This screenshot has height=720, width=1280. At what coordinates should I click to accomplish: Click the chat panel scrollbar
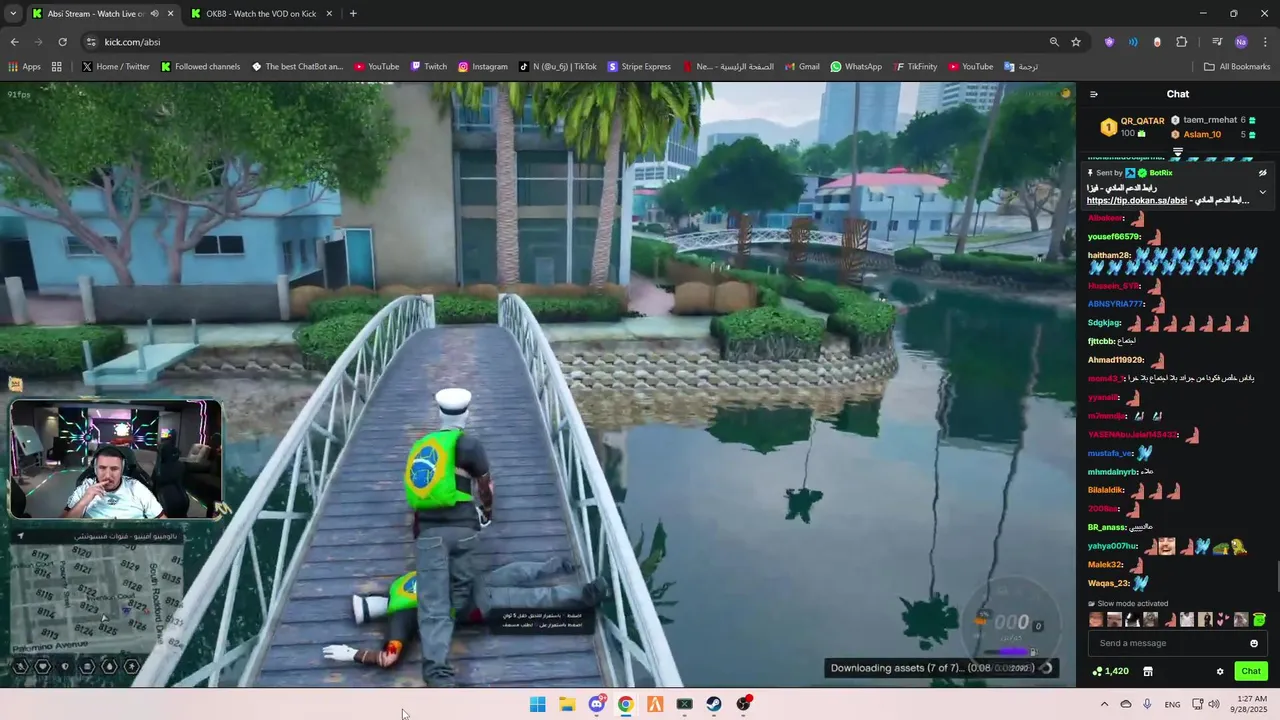tap(1277, 577)
